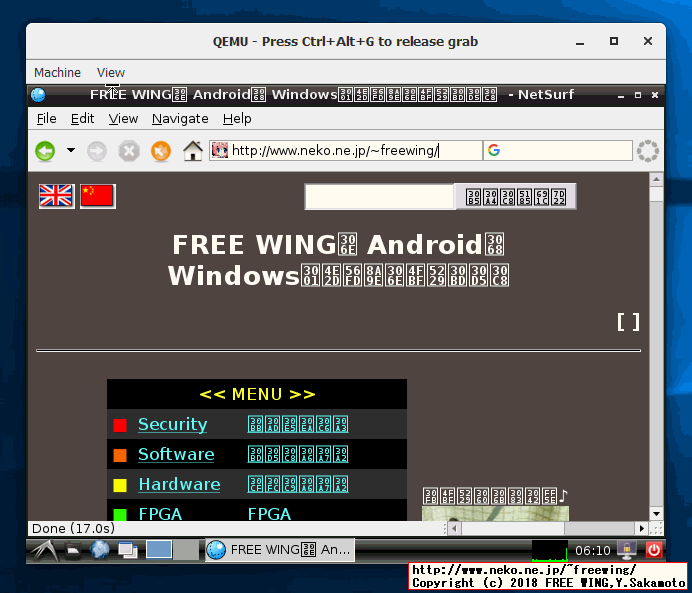Click the FREE WING Android page heading
Screen dimensions: 692x593
(338, 259)
